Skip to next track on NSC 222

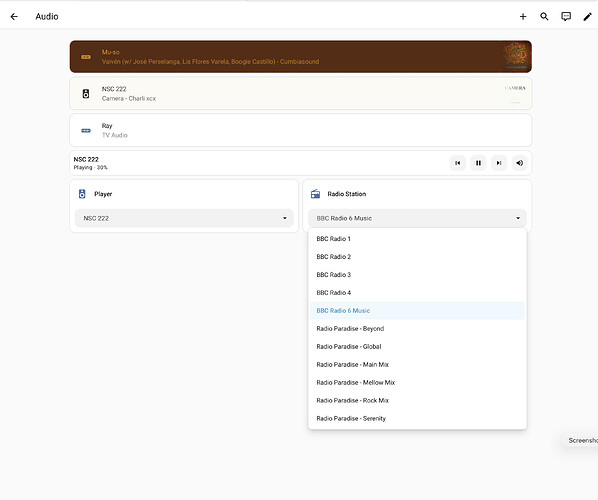(499, 163)
